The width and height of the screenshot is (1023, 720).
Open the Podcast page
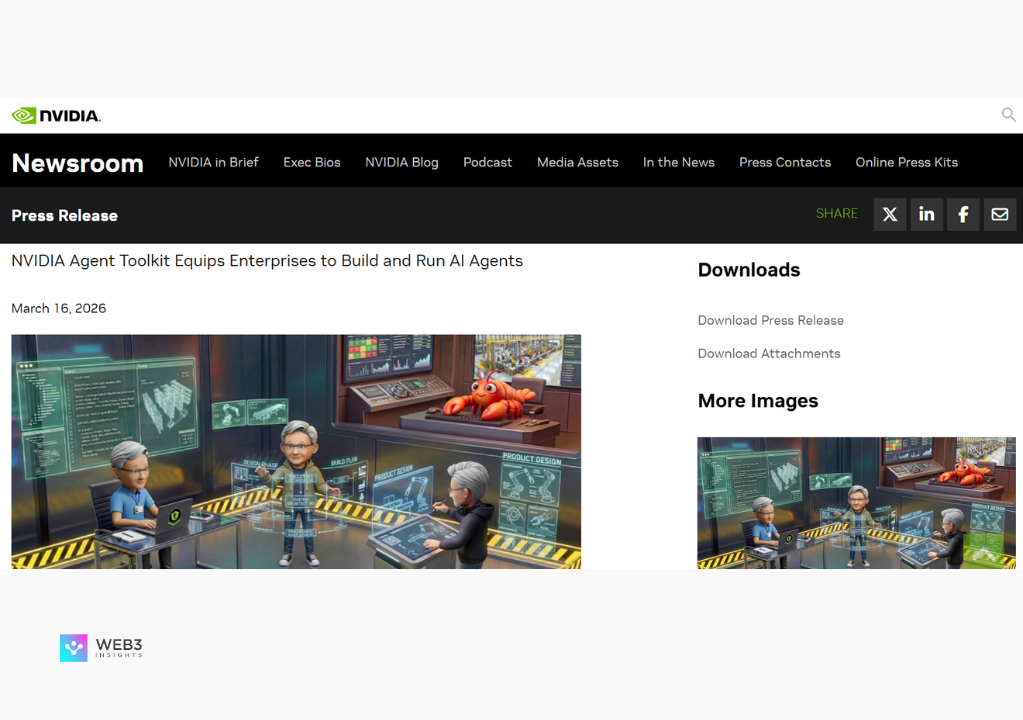487,162
